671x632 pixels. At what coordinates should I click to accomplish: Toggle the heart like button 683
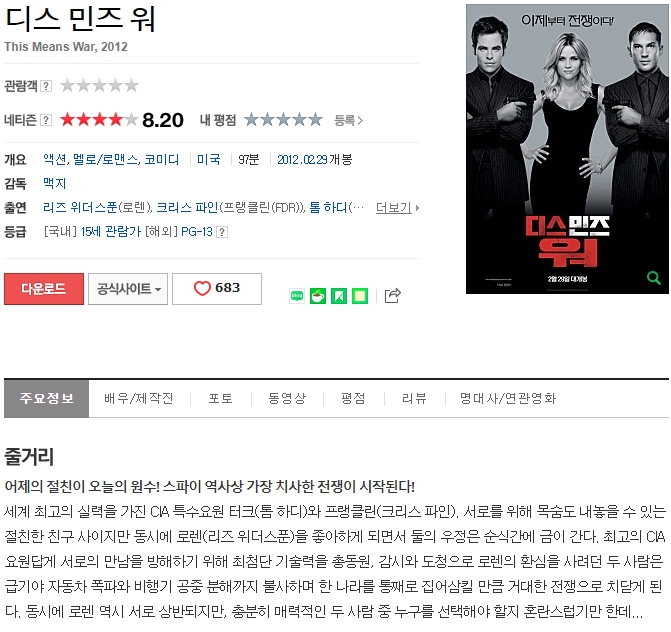pyautogui.click(x=217, y=289)
